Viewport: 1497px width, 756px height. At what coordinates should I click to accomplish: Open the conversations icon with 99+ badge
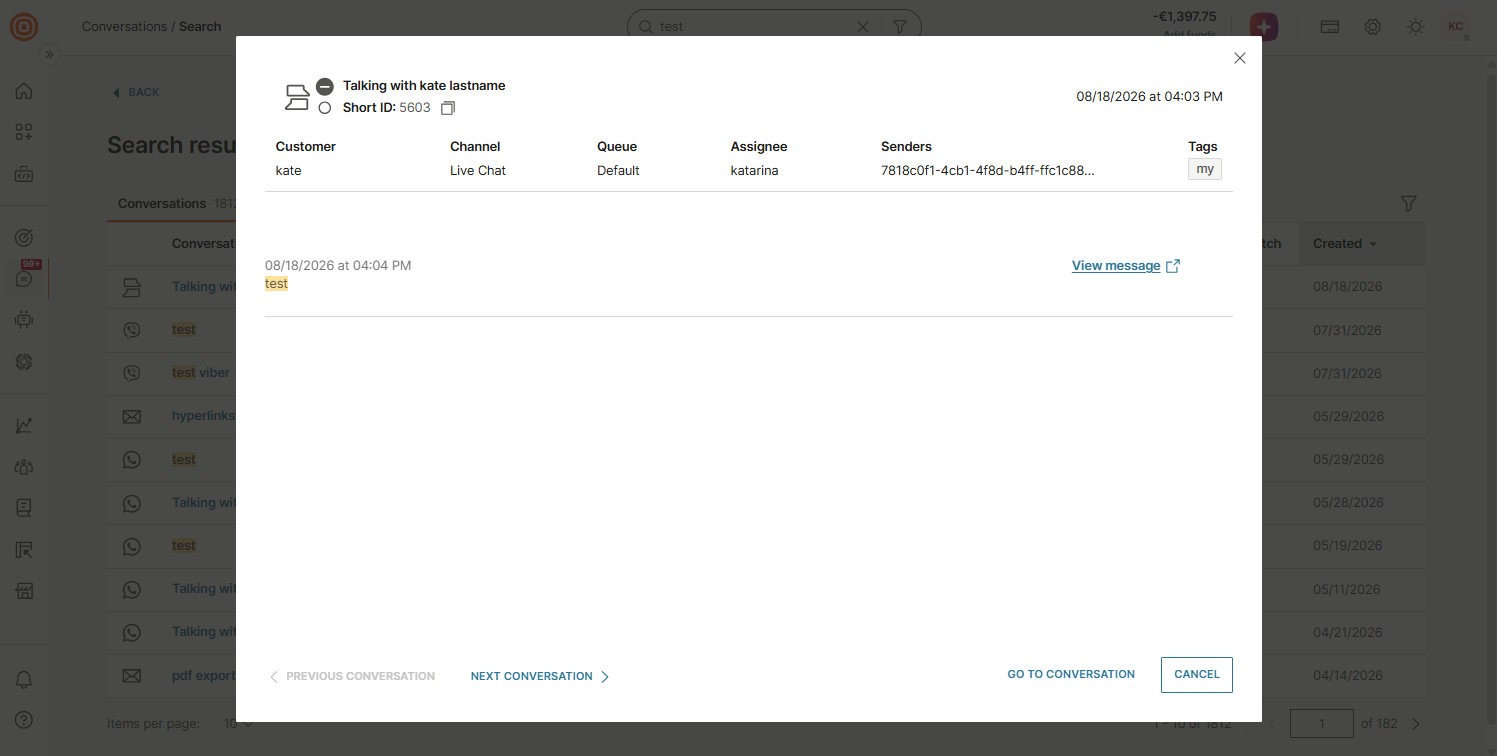tap(24, 277)
